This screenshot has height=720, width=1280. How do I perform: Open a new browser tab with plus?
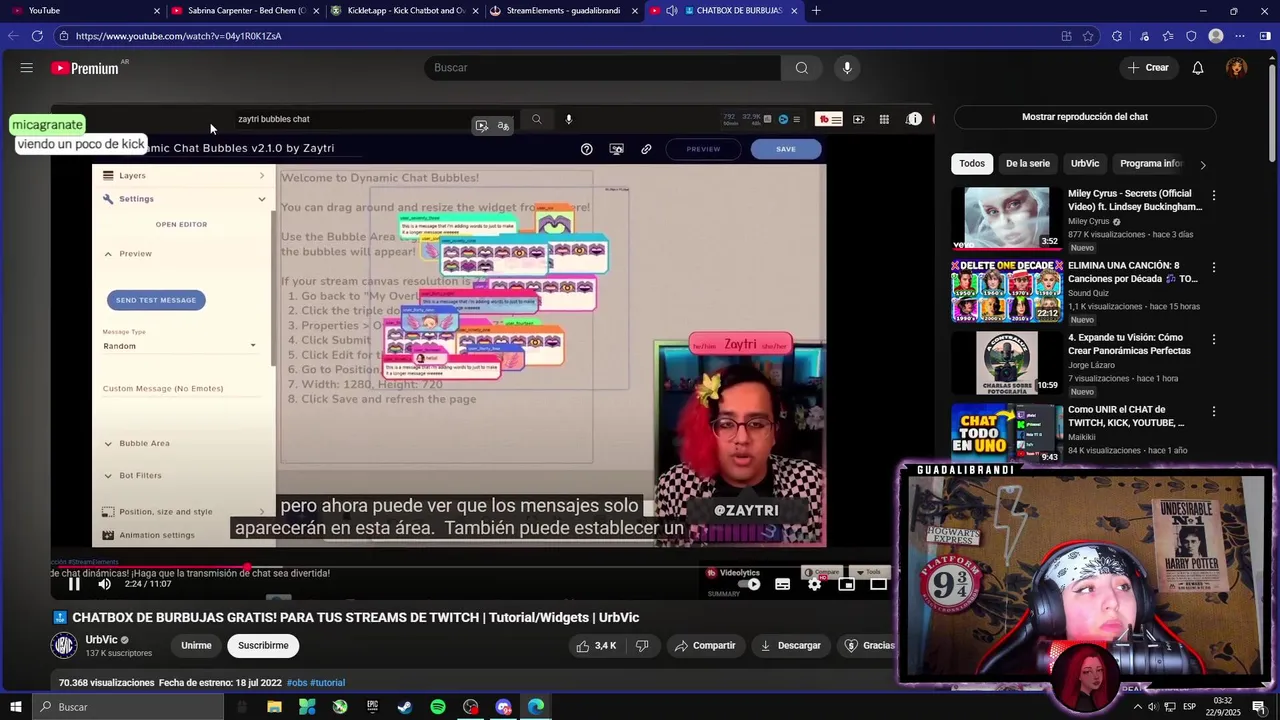tap(816, 11)
